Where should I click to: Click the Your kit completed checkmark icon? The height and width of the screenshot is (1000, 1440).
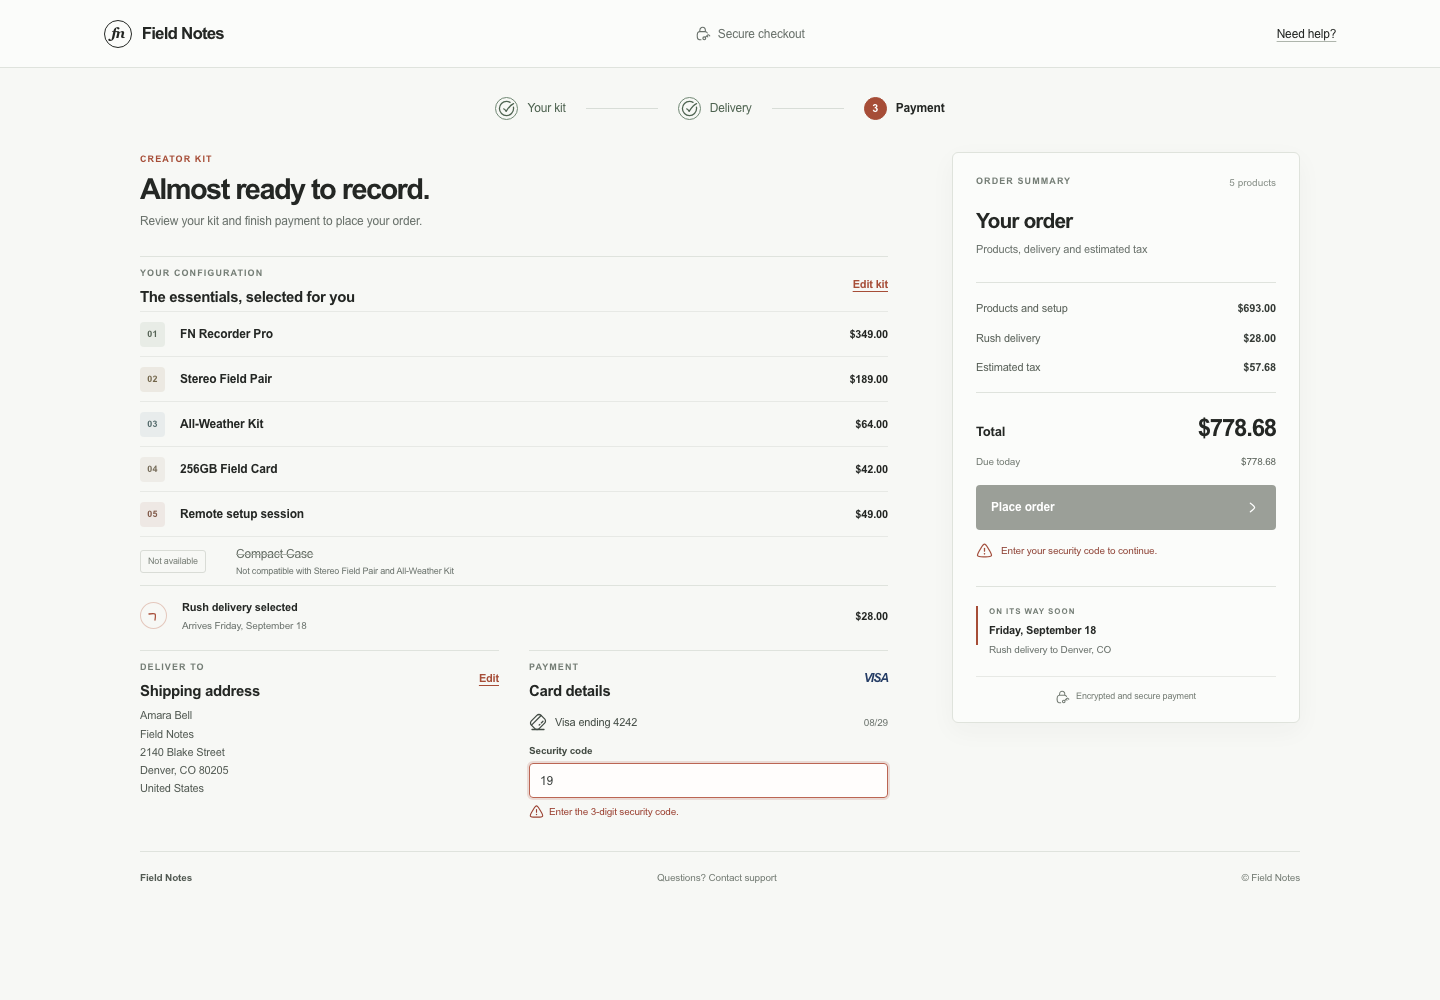[x=507, y=108]
